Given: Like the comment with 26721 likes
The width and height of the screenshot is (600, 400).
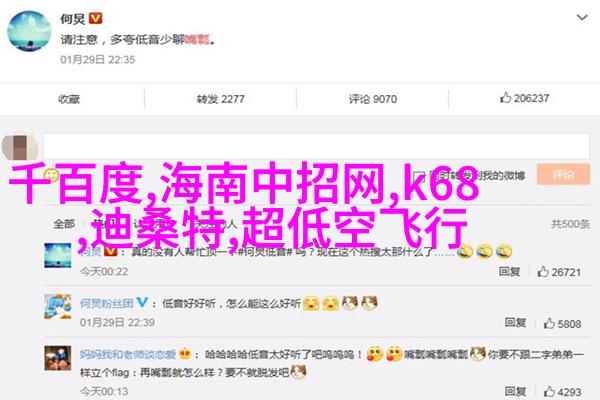Looking at the screenshot, I should click(543, 272).
